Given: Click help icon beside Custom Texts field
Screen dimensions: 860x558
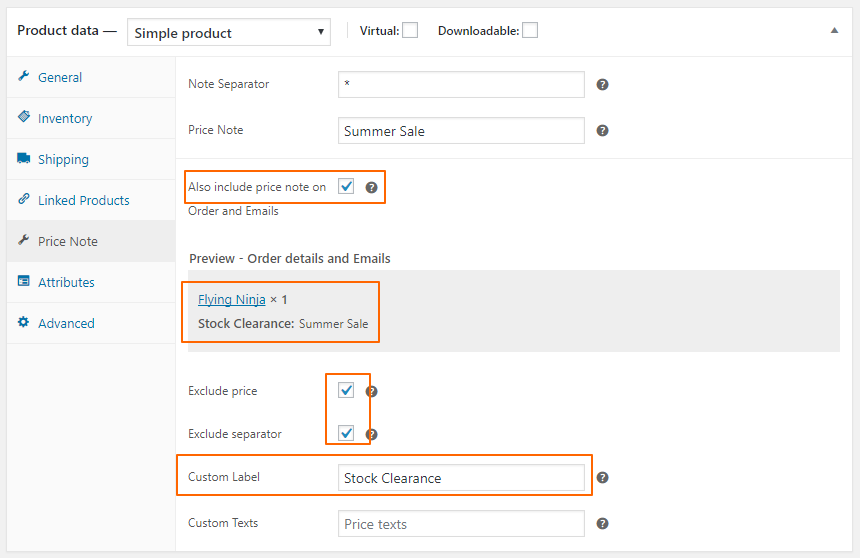Looking at the screenshot, I should coord(602,524).
